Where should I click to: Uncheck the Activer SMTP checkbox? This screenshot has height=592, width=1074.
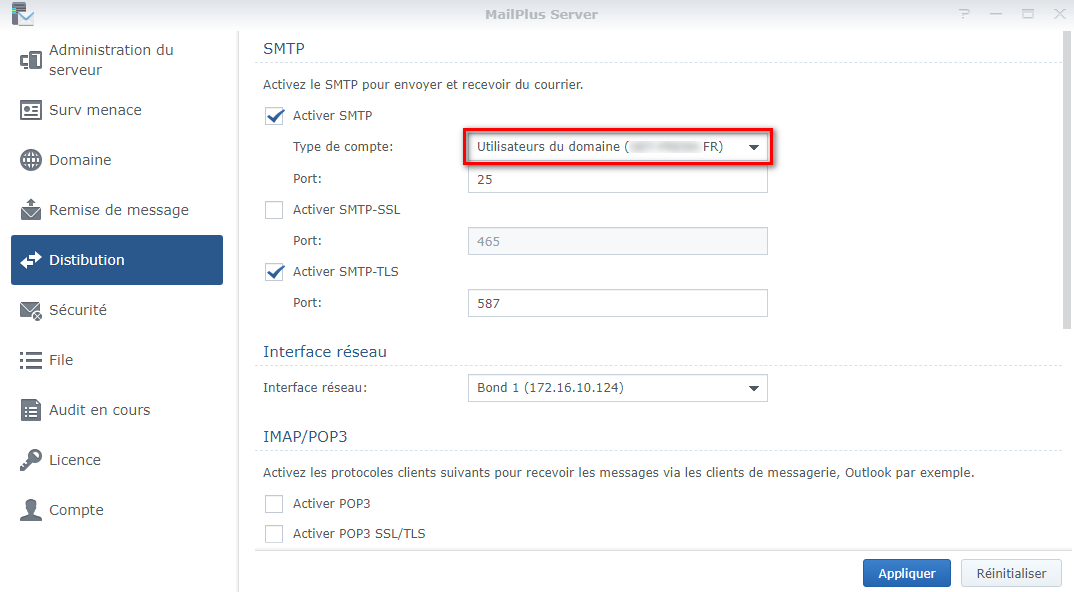coord(274,116)
